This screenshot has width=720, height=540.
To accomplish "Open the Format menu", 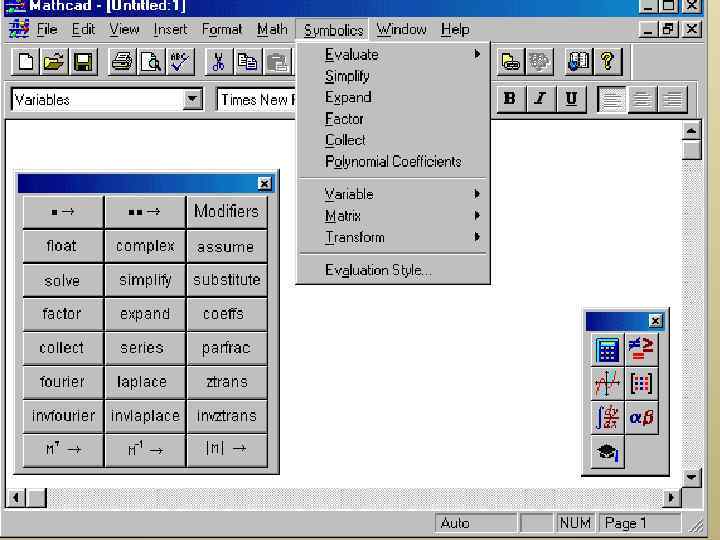I will click(222, 30).
